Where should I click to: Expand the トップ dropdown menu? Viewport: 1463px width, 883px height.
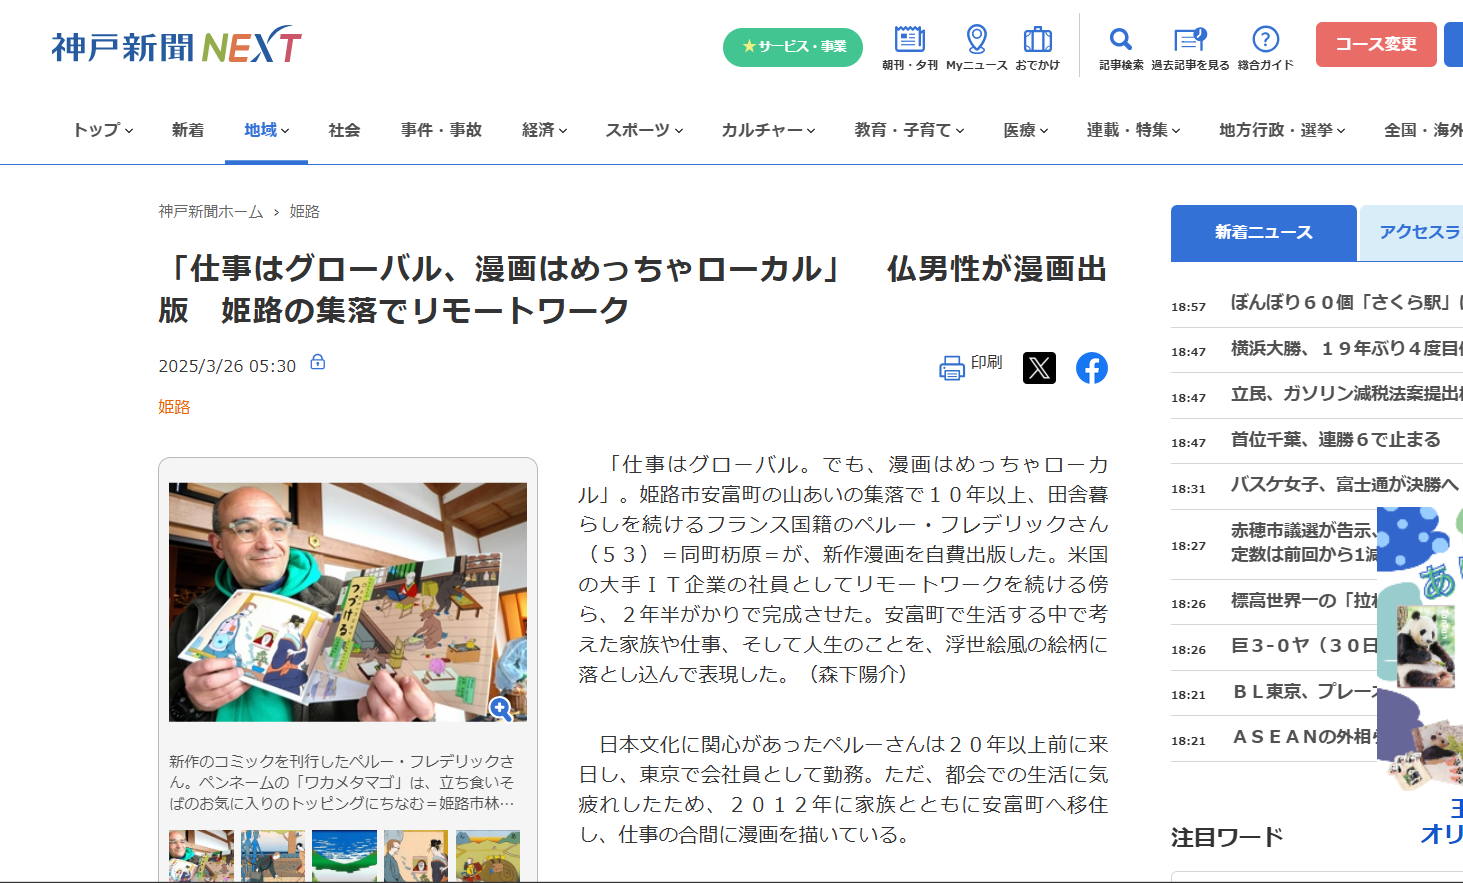pyautogui.click(x=103, y=130)
